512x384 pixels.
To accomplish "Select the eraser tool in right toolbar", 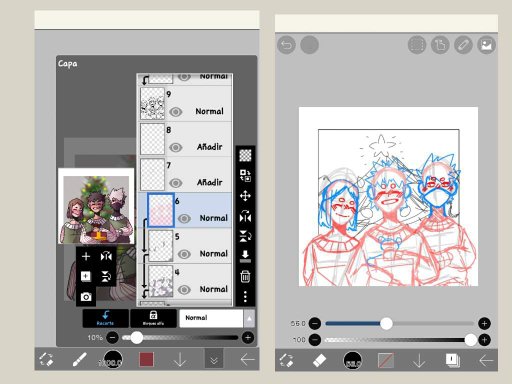I will (319, 360).
